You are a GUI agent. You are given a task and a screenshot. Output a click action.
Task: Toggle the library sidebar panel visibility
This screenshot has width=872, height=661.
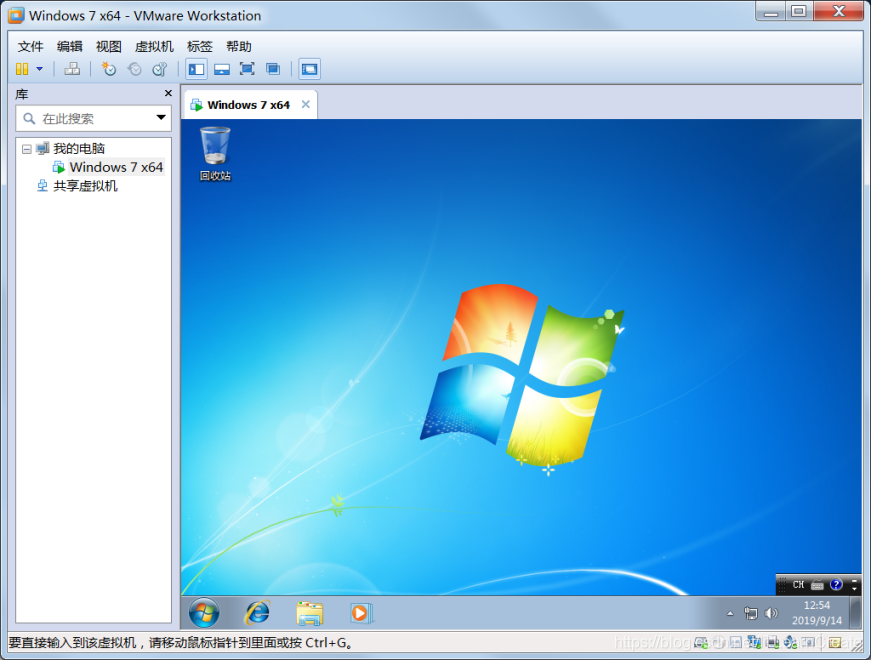point(196,69)
